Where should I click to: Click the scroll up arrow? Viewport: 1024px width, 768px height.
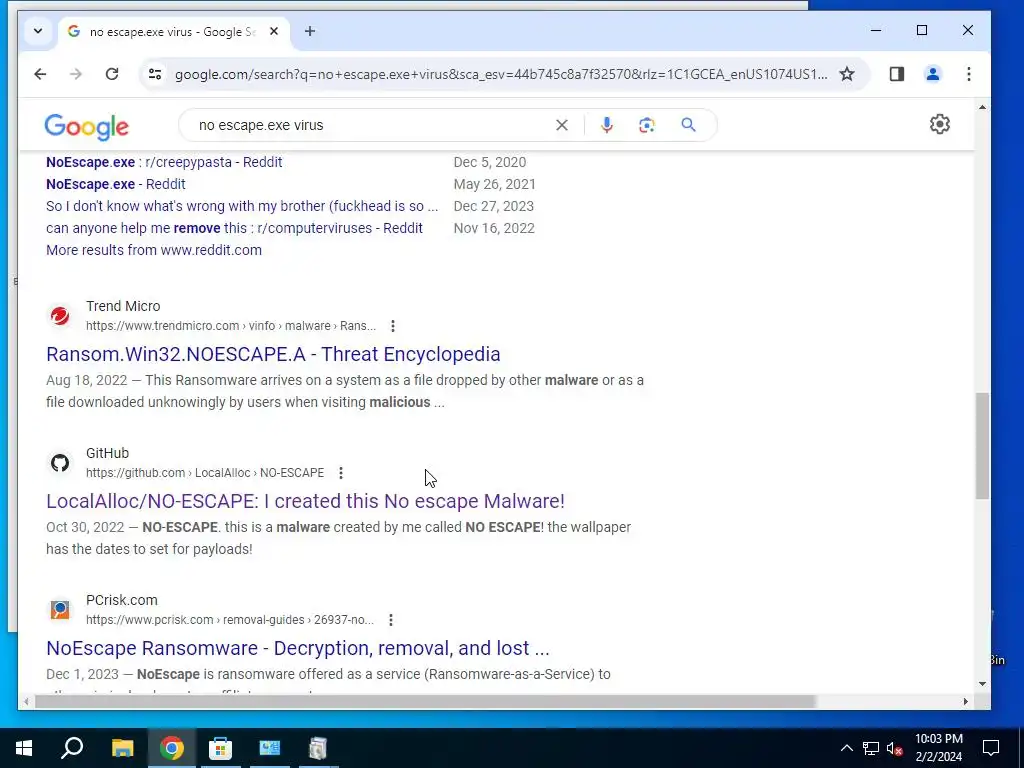click(982, 107)
